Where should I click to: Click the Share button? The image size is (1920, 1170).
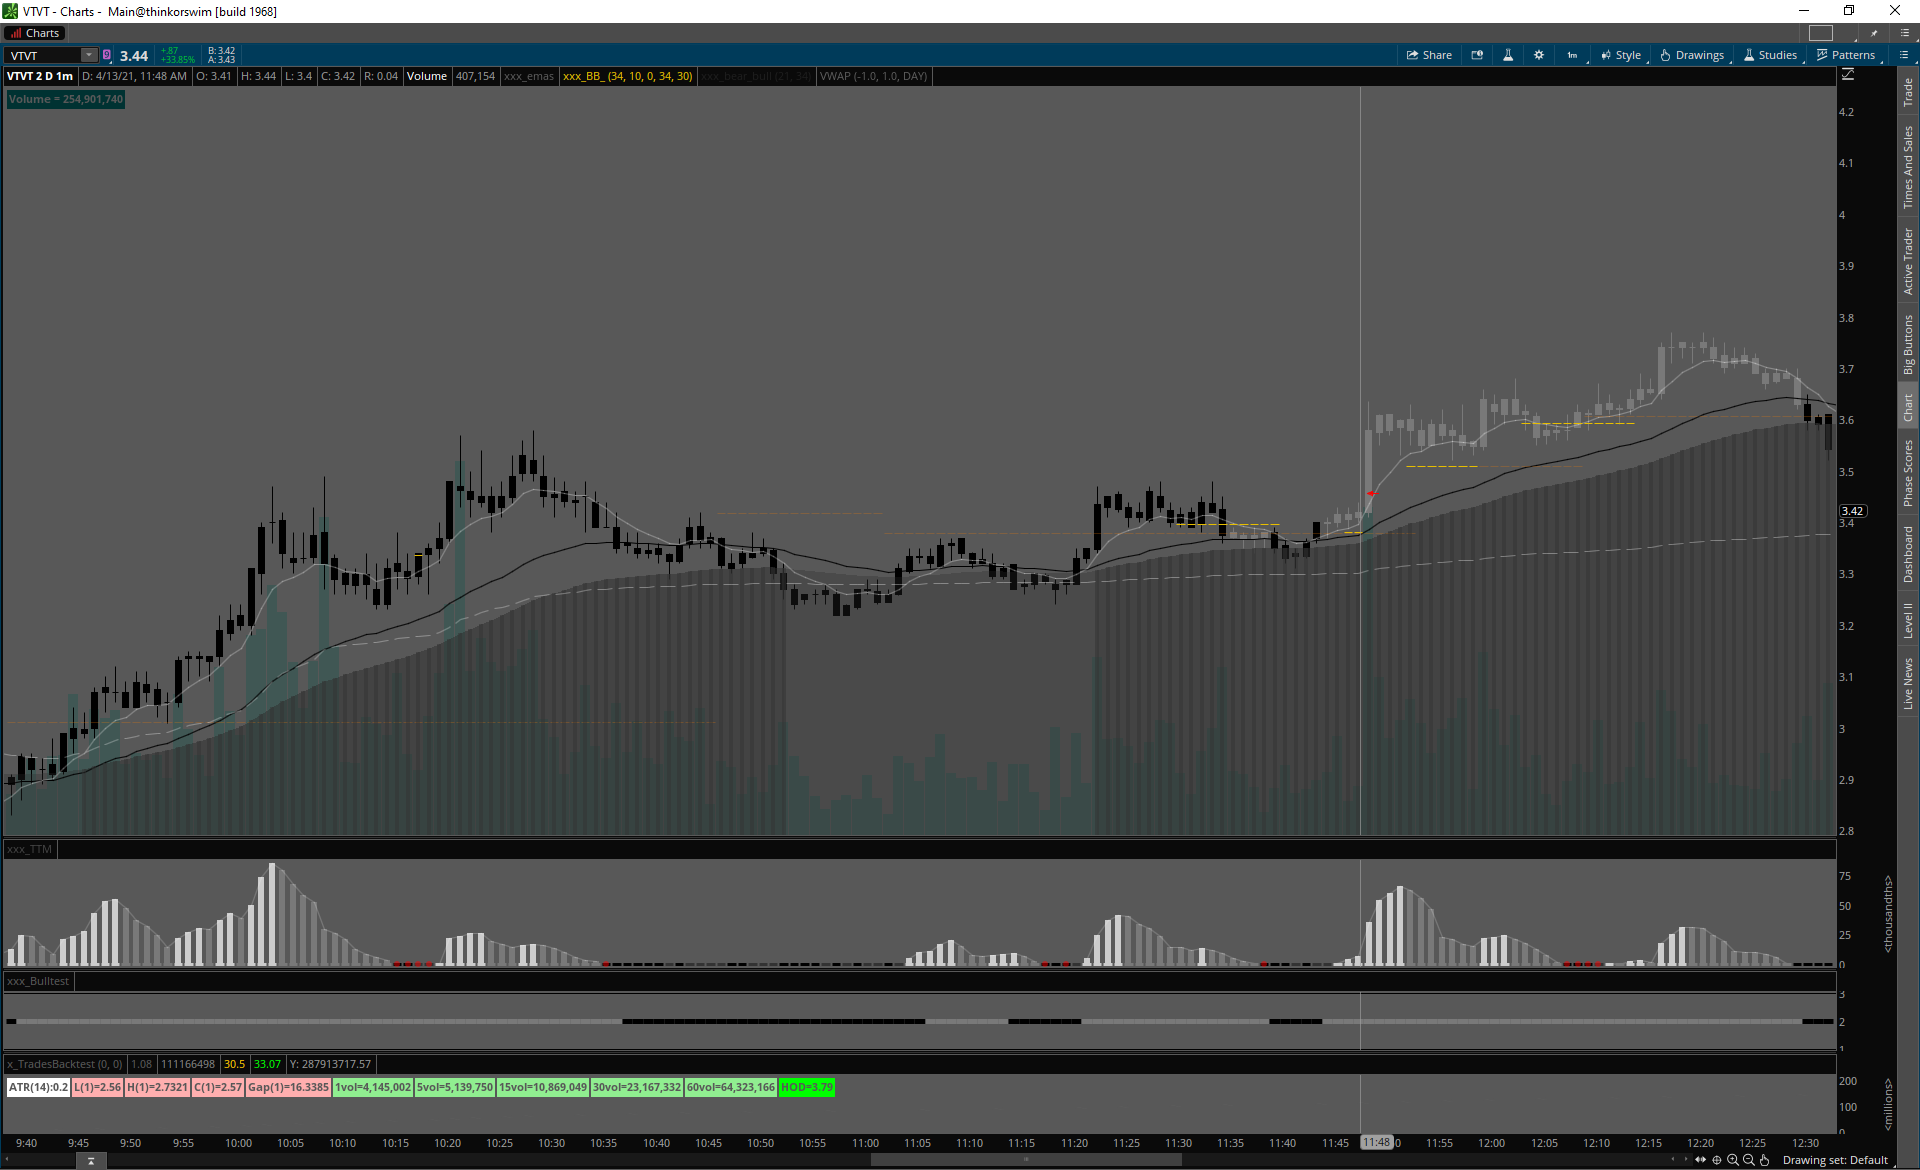(1429, 55)
